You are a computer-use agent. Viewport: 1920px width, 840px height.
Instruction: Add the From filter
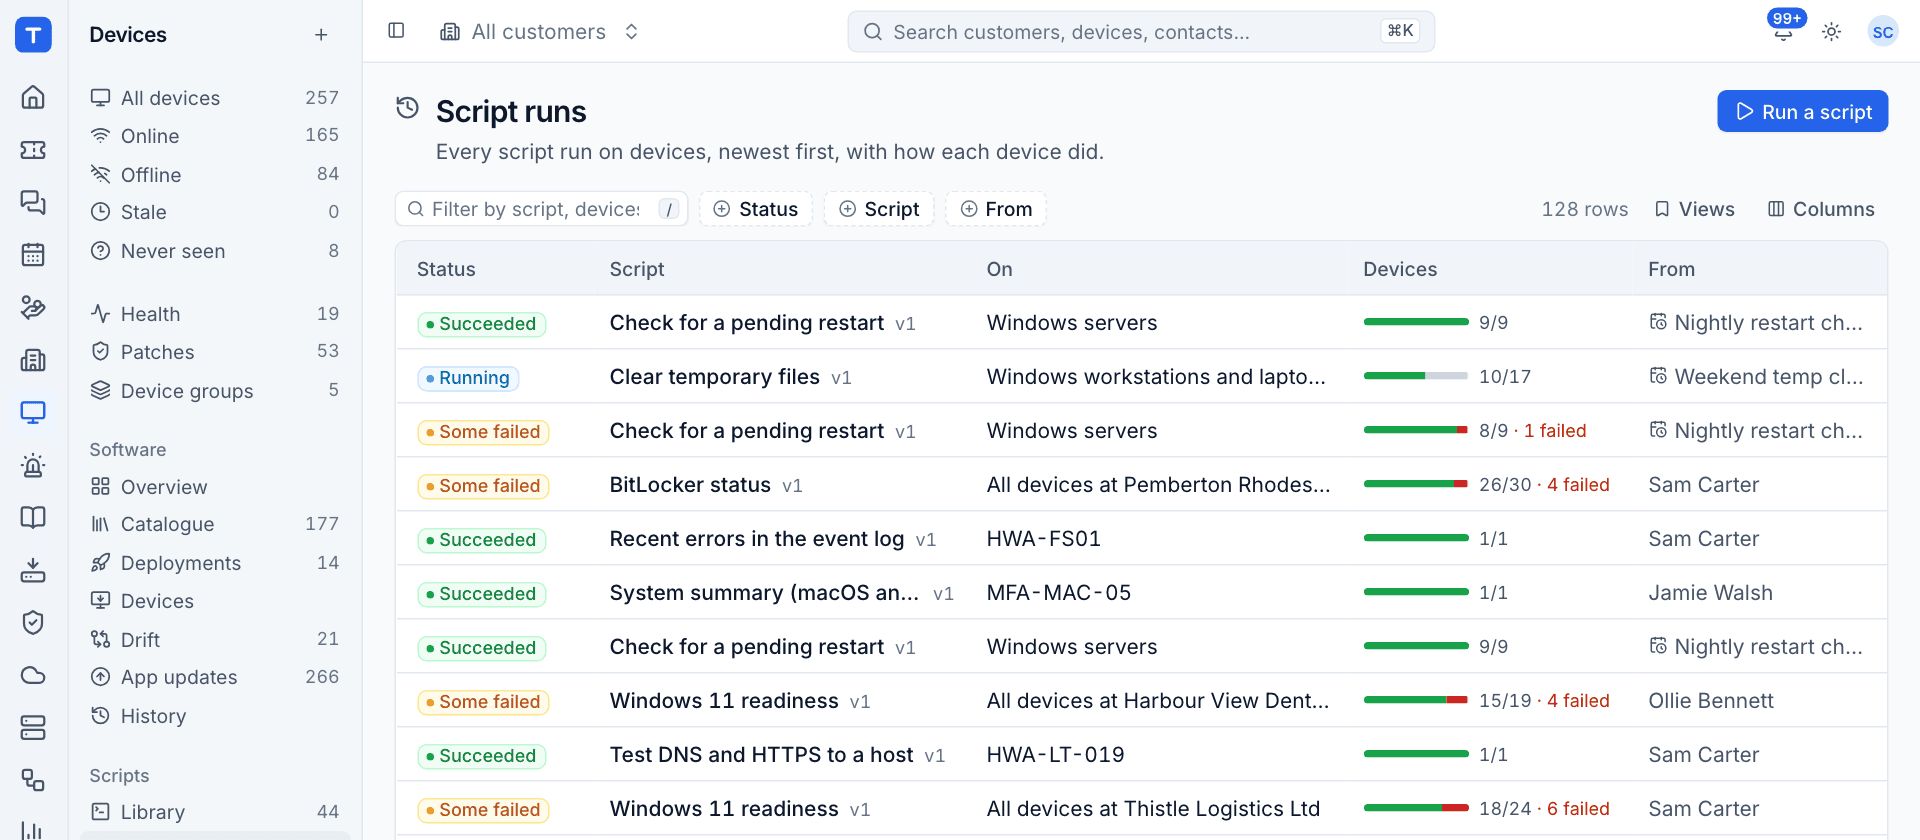click(996, 209)
